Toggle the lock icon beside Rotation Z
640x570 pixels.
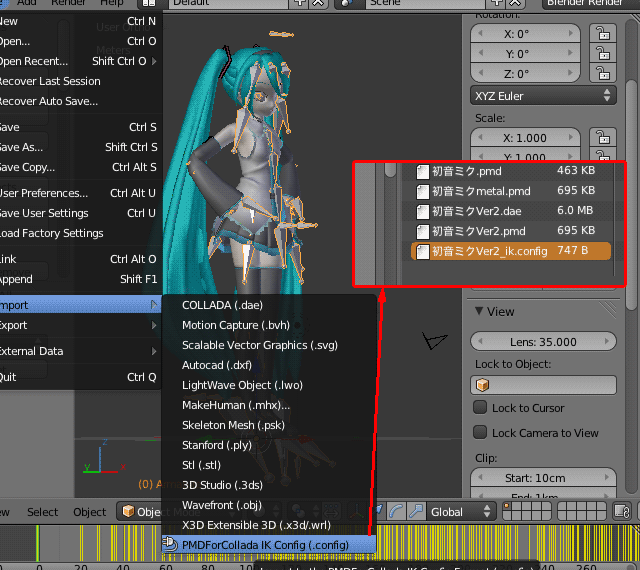point(603,73)
